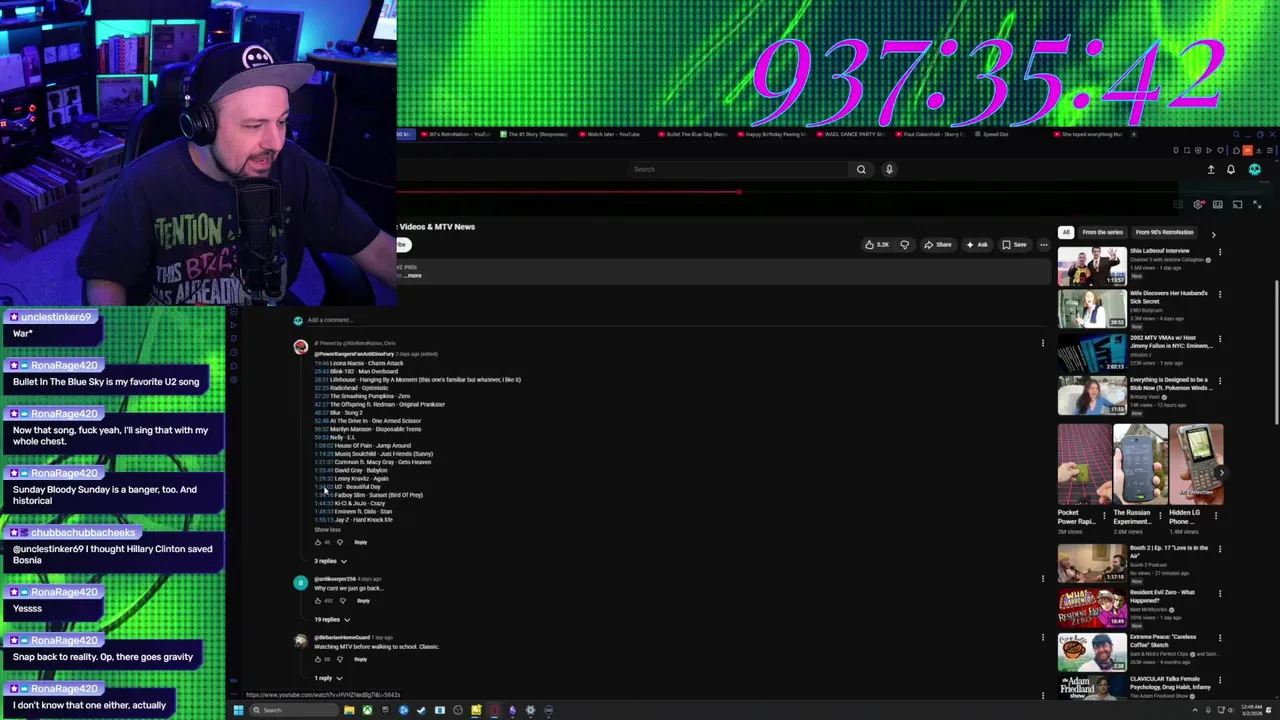Open player settings gear icon
1280x720 pixels.
point(1198,204)
